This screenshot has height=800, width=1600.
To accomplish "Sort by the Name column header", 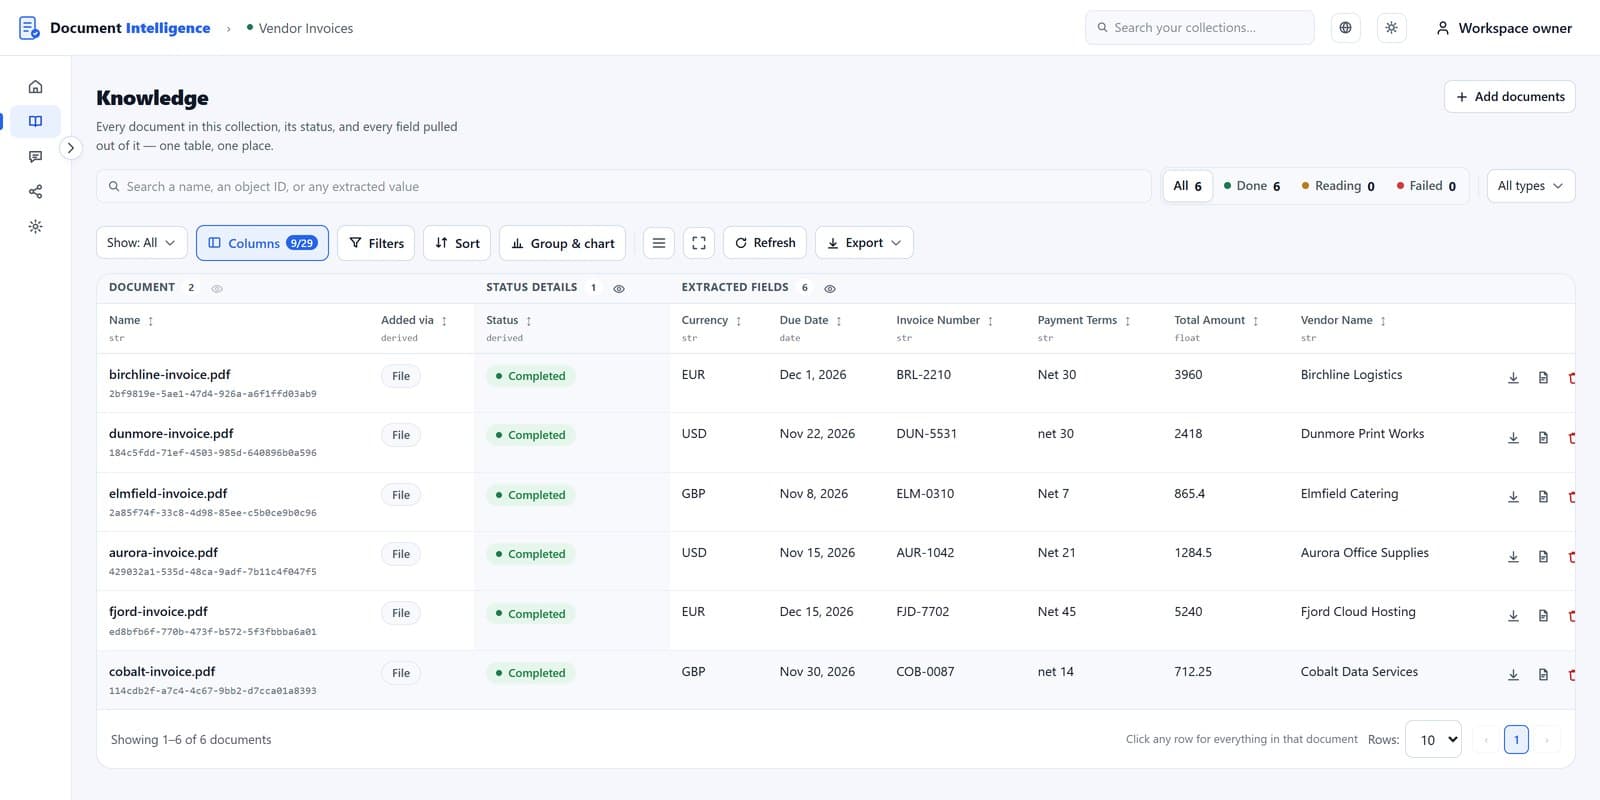I will 131,320.
